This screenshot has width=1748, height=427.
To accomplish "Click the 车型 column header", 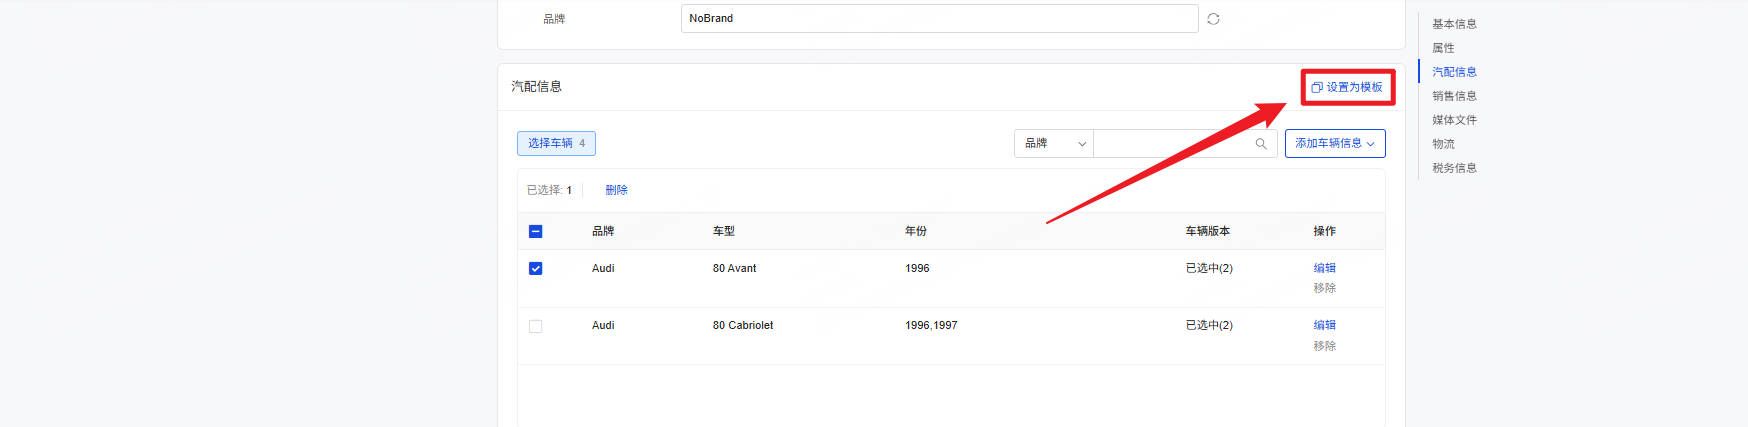I will pos(724,231).
